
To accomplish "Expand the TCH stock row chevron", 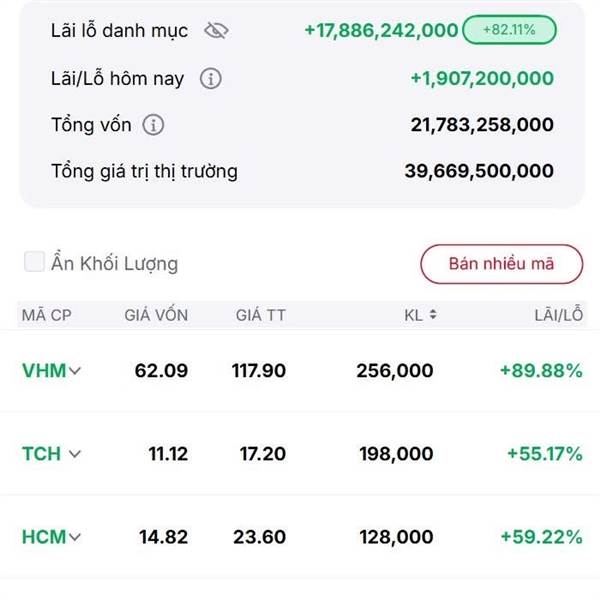I will pos(75,454).
